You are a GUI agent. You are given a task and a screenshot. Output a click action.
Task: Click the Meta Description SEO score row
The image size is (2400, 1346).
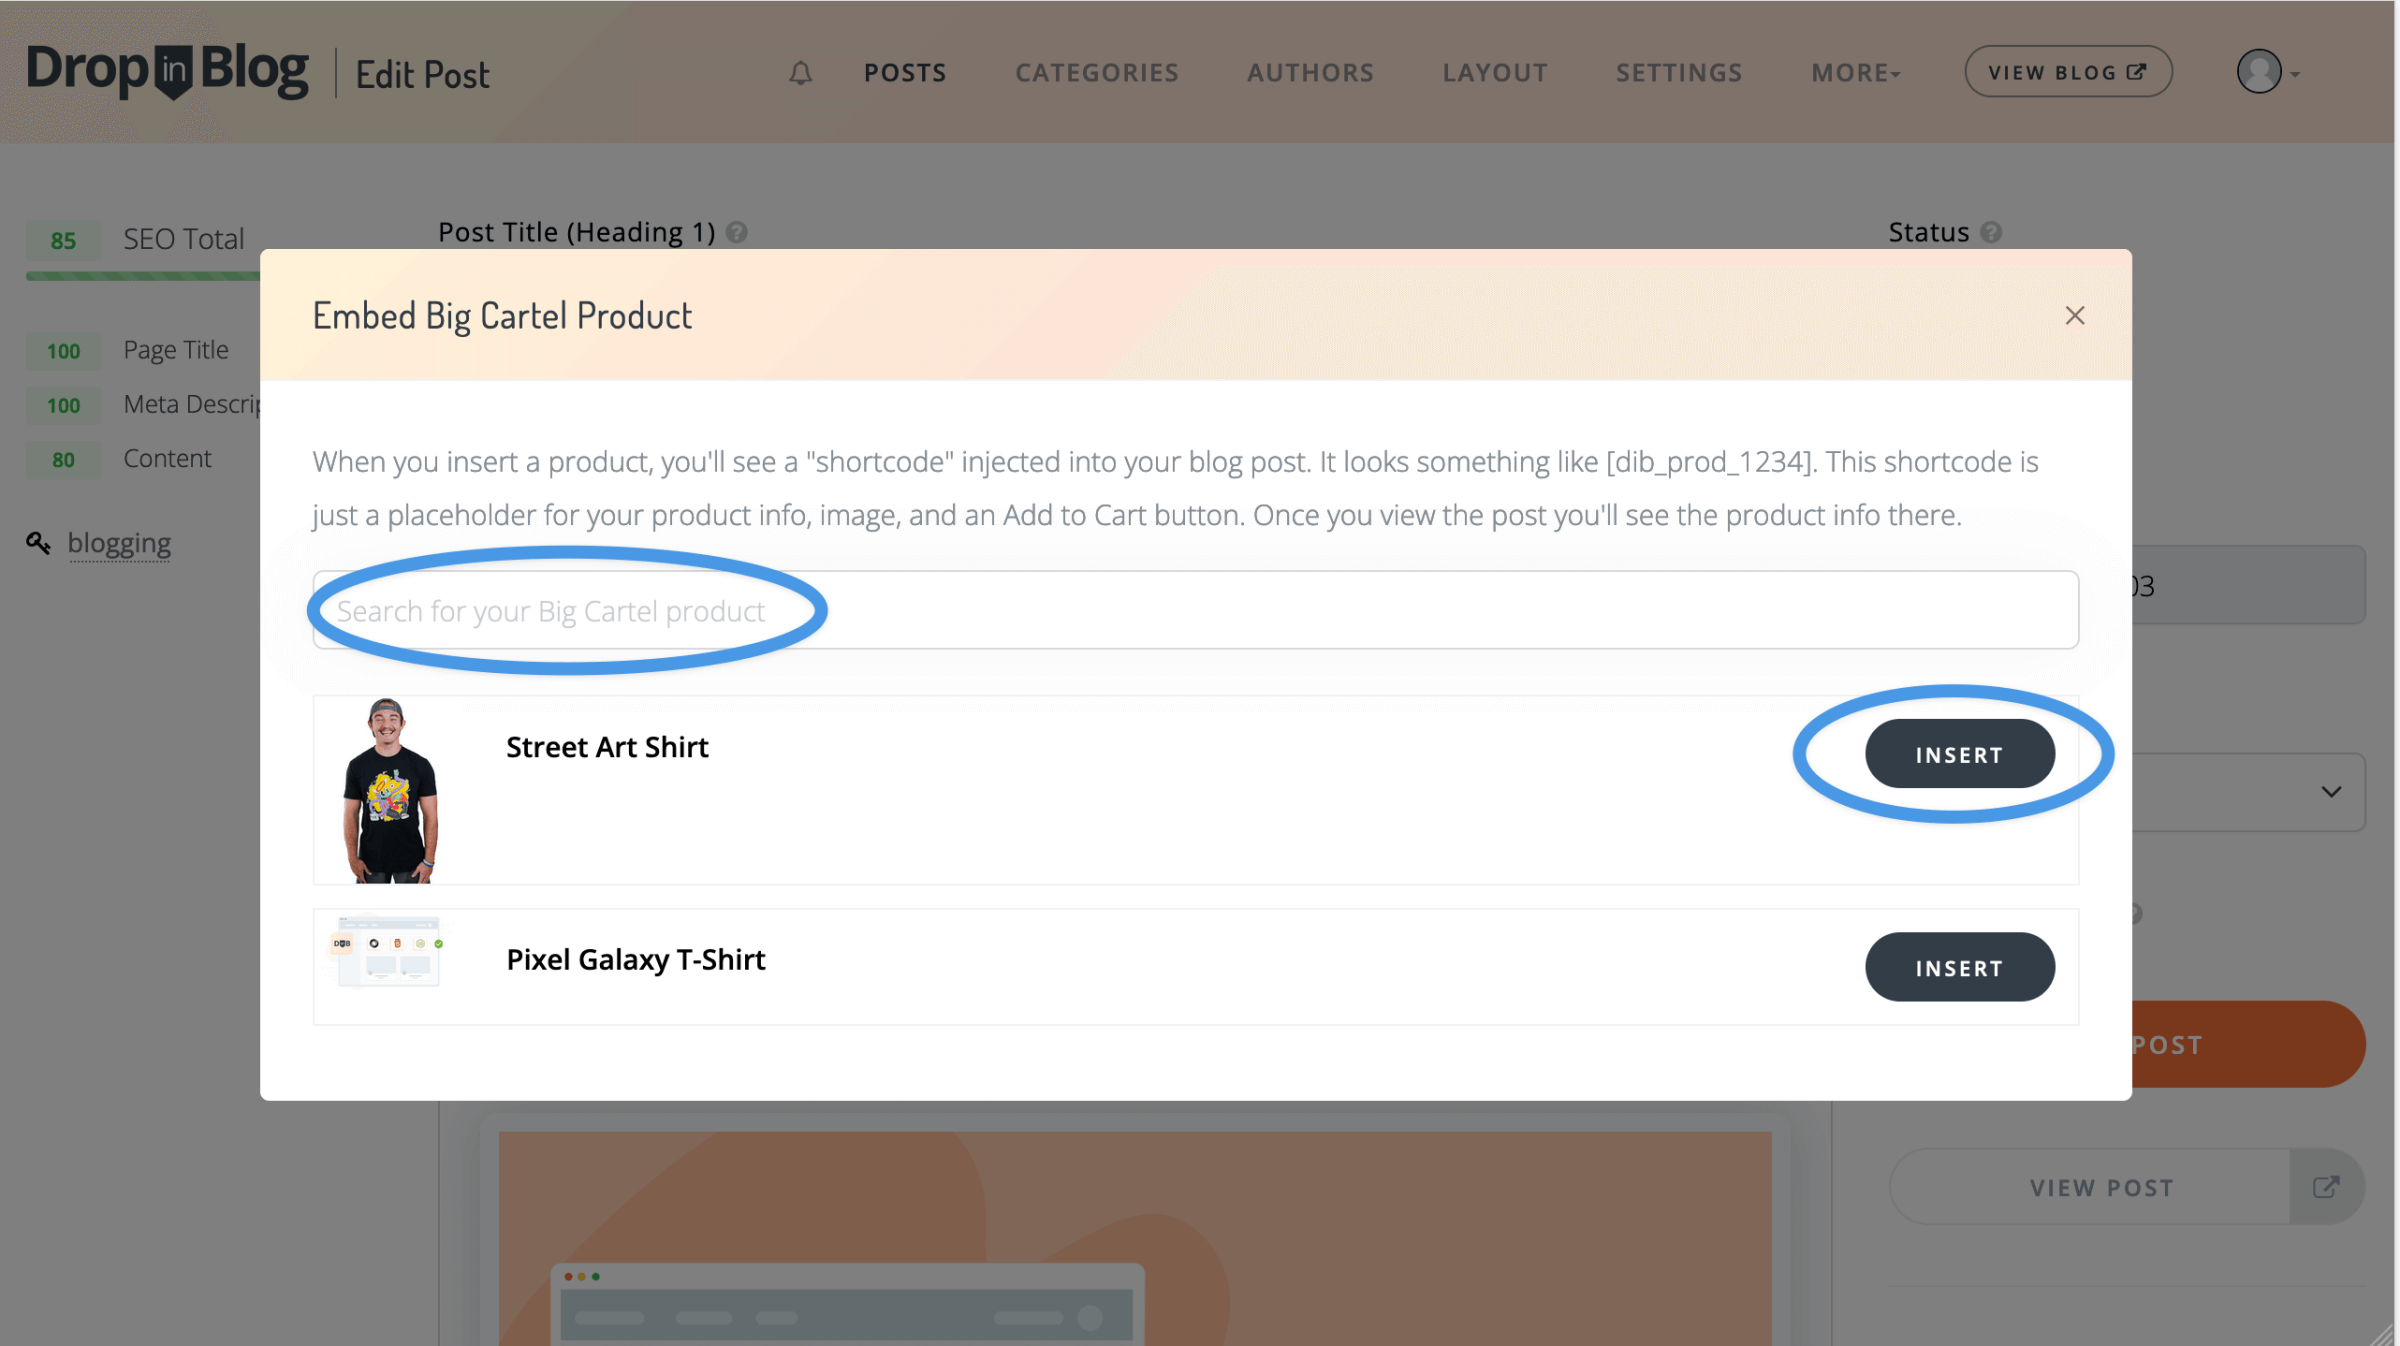pos(143,405)
